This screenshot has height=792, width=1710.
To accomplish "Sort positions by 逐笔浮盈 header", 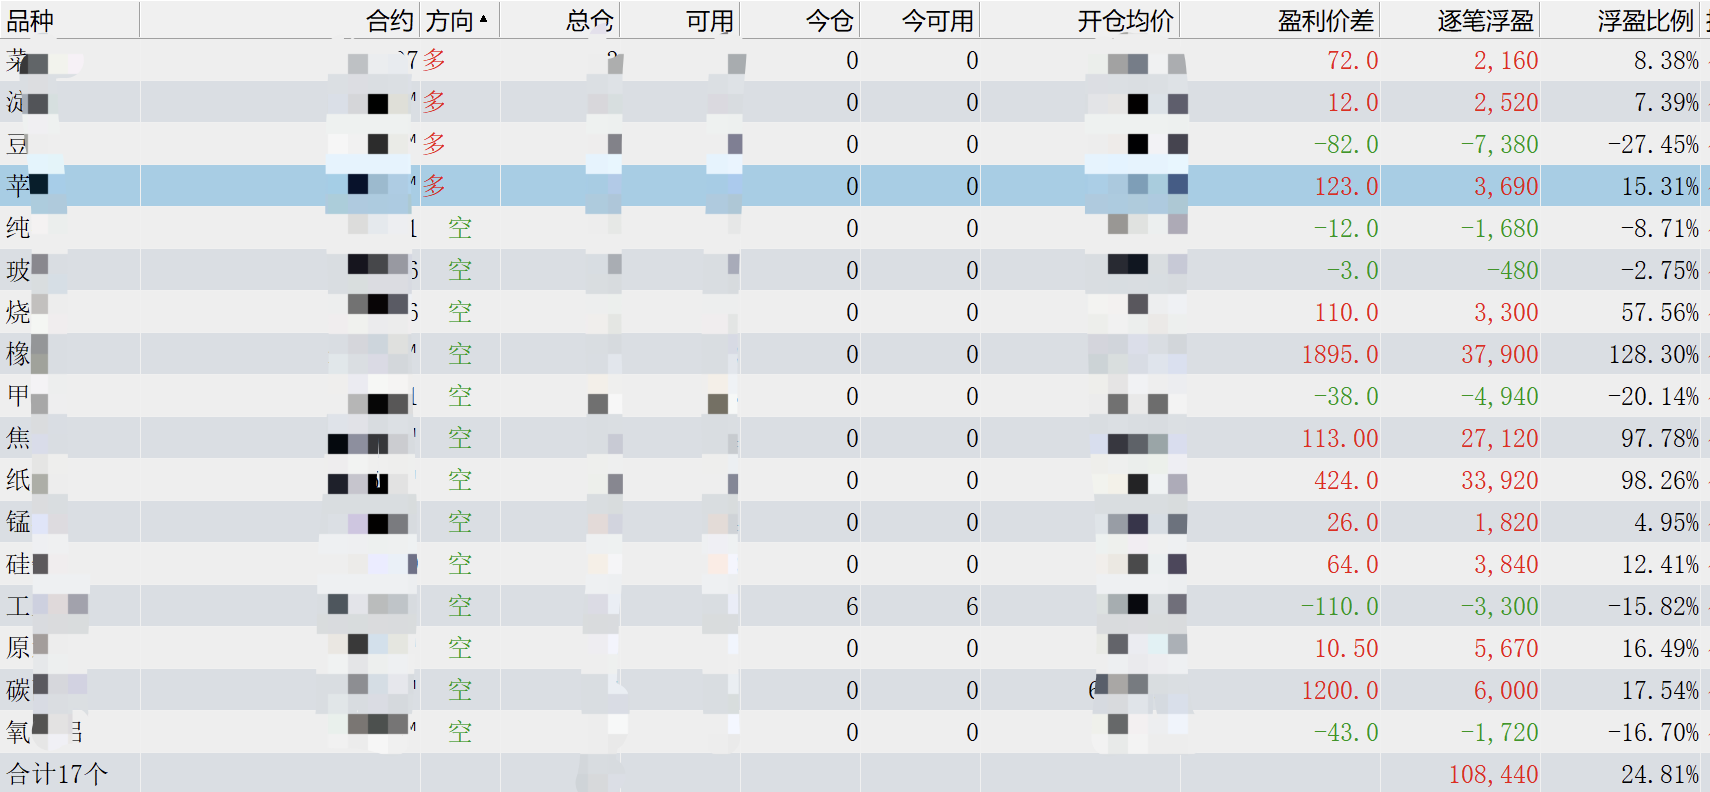I will [1485, 21].
